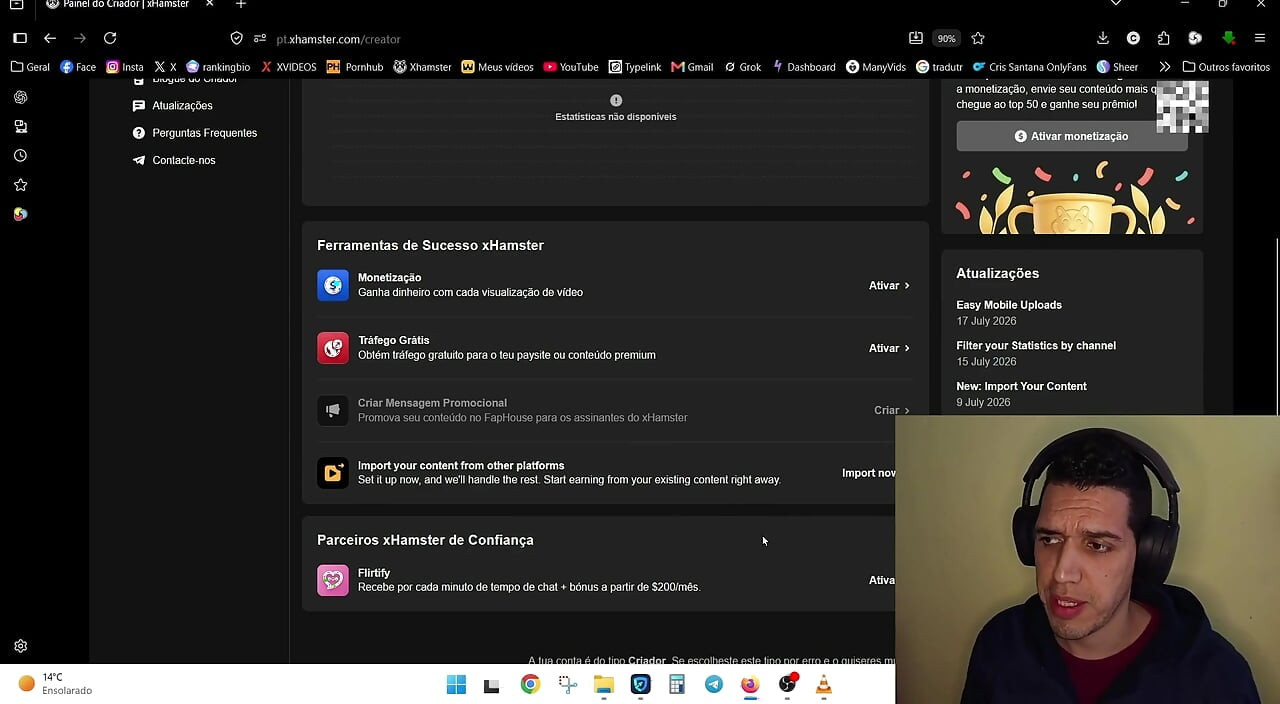Open a new browser tab with plus

240,5
